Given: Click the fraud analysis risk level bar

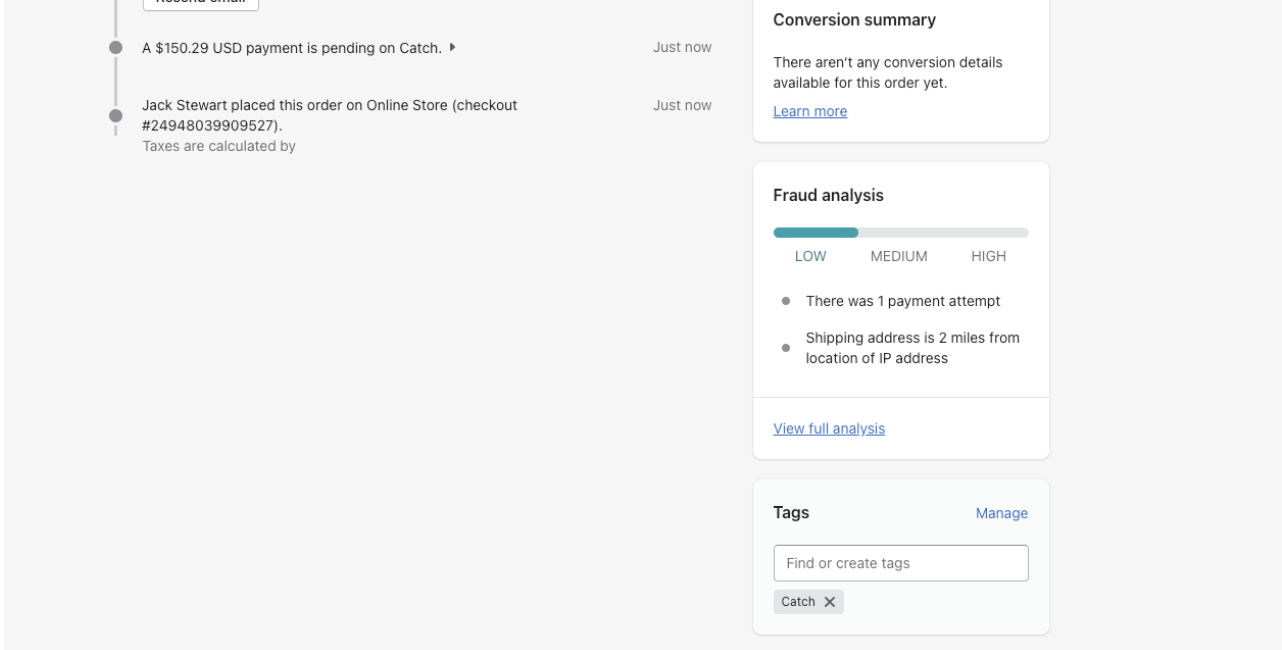Looking at the screenshot, I should tap(900, 233).
